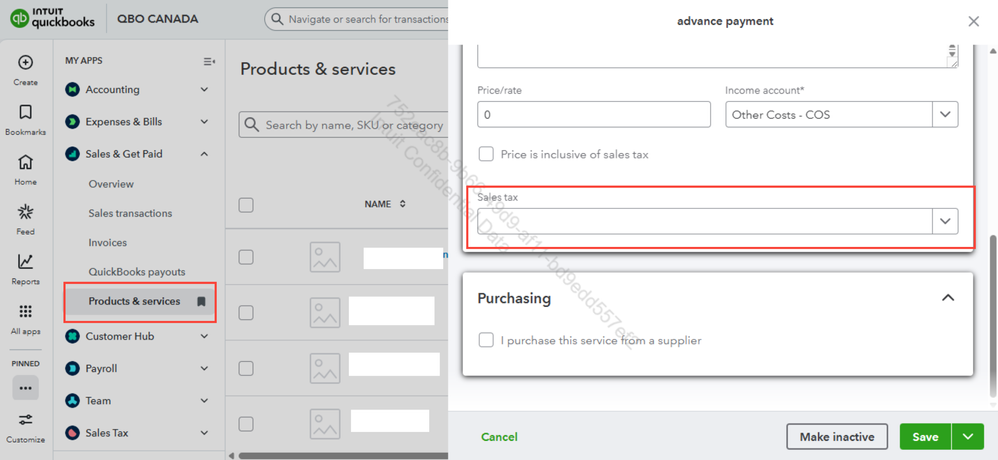
Task: Select the first product row checkbox
Action: [246, 257]
